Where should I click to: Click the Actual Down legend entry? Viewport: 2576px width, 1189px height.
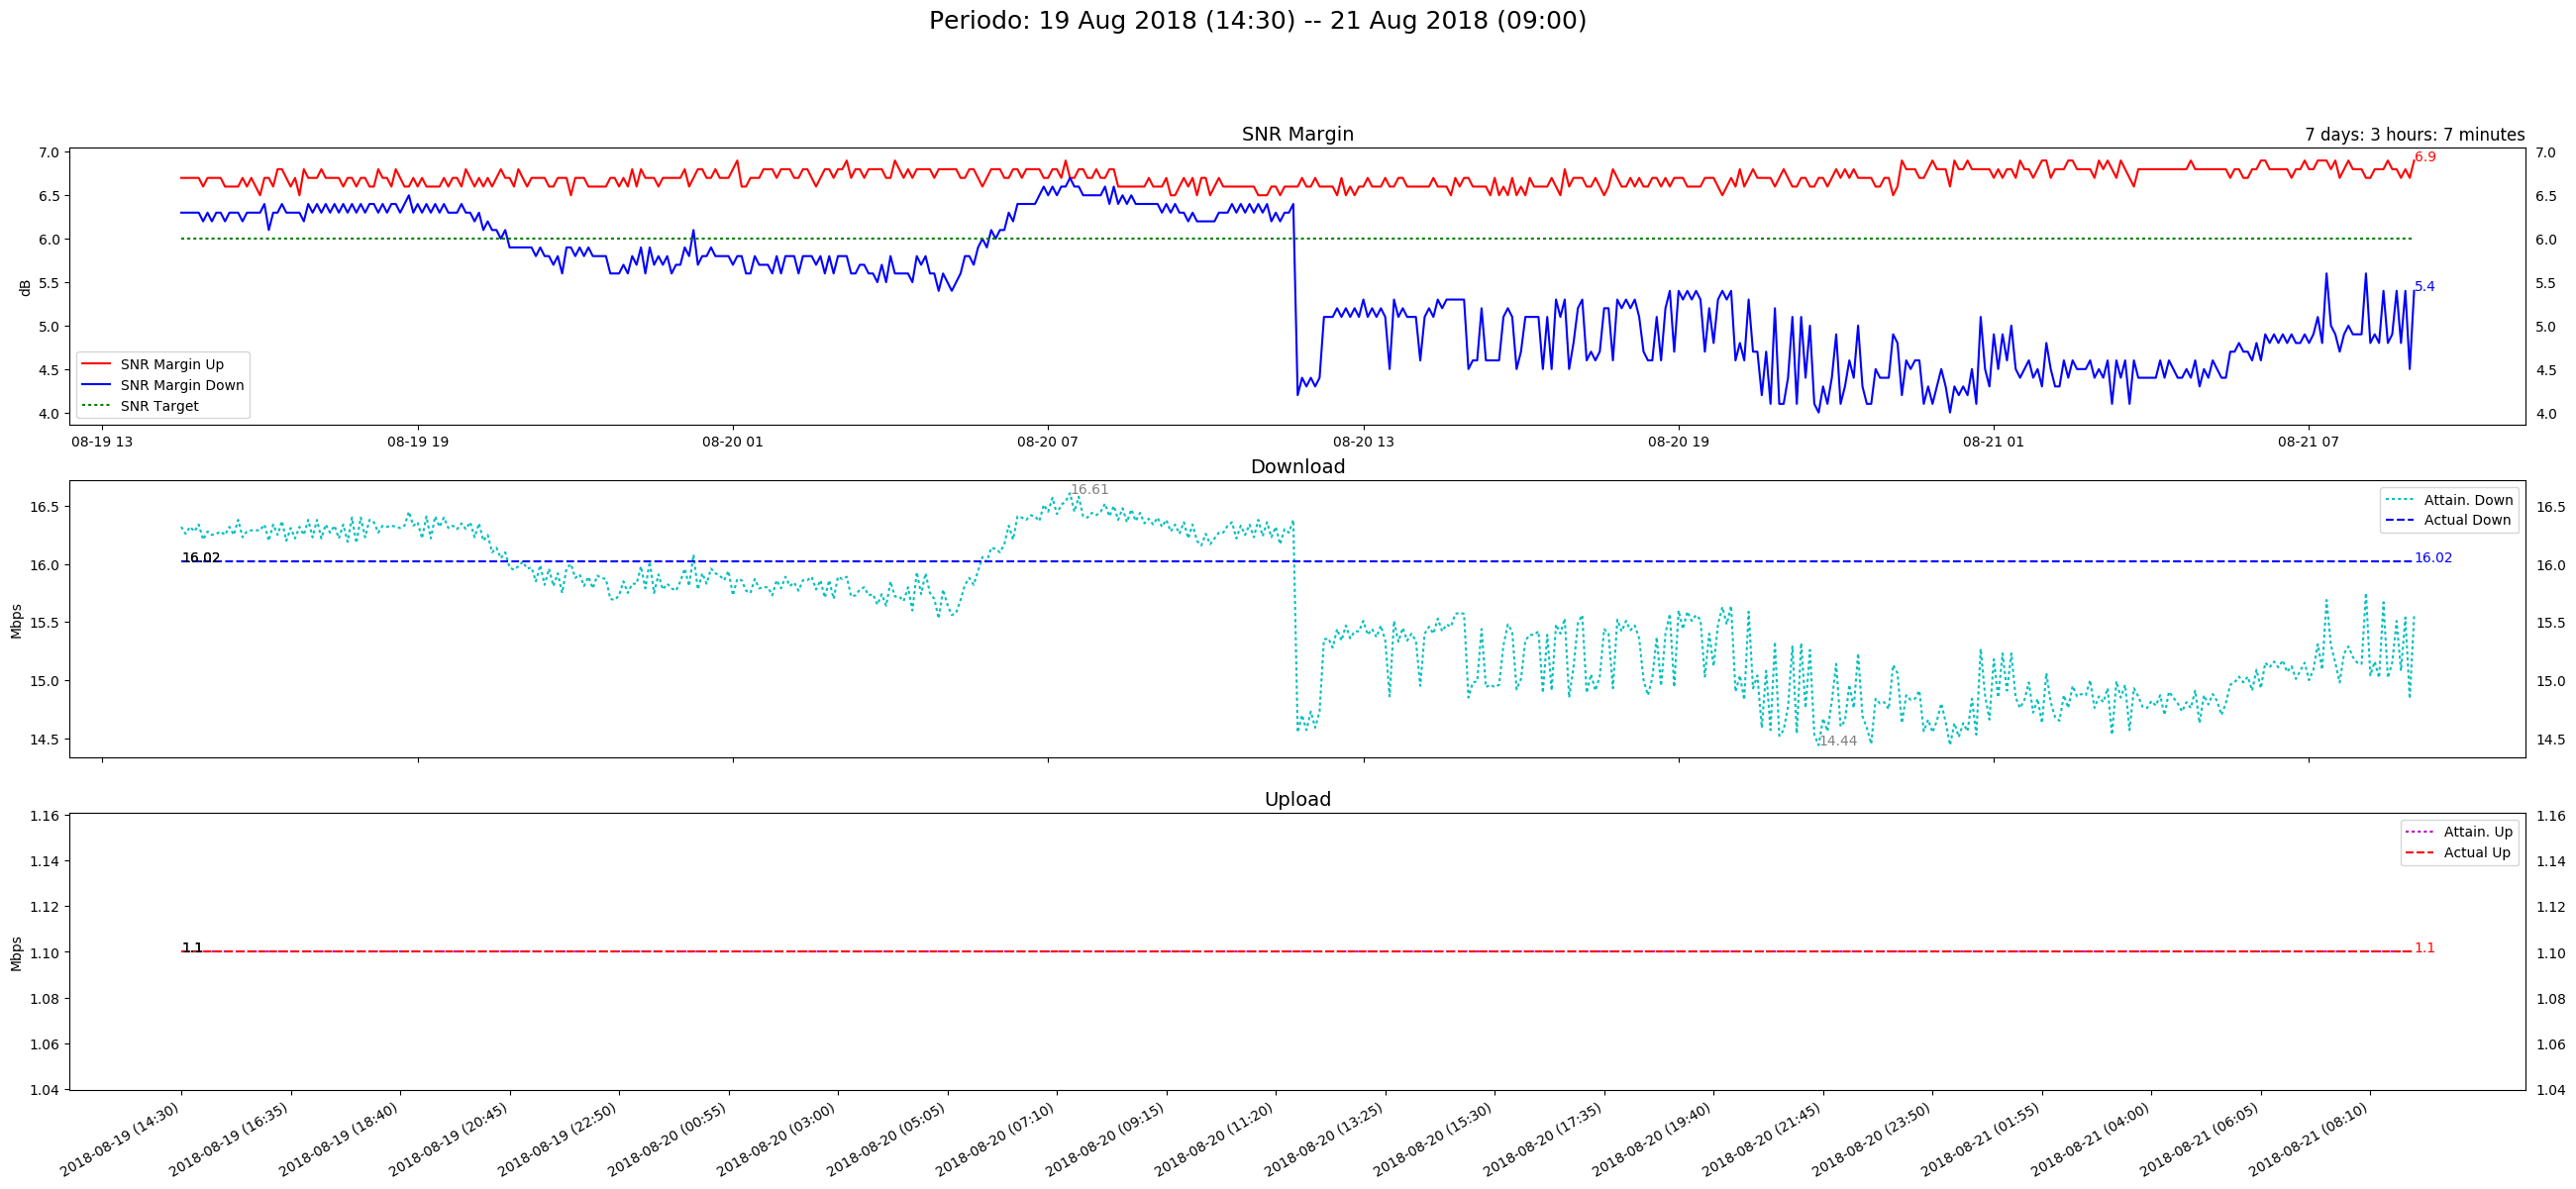tap(2466, 520)
